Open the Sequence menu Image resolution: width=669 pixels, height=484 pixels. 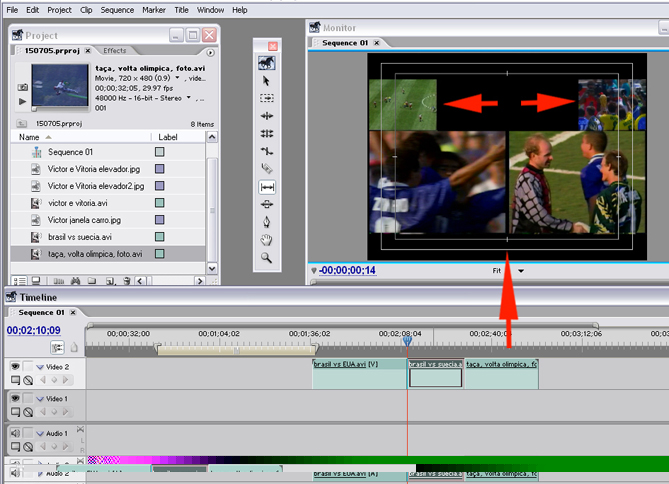pyautogui.click(x=117, y=9)
